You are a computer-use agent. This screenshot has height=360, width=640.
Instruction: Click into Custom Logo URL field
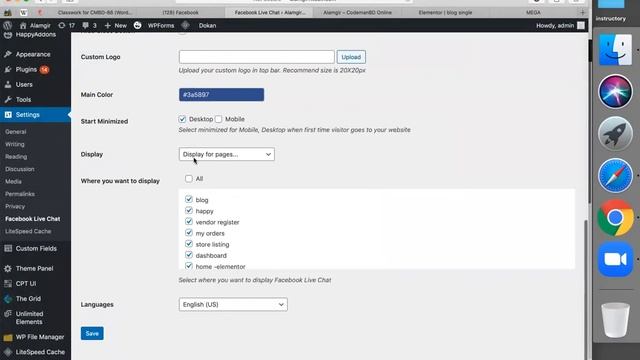[x=256, y=57]
